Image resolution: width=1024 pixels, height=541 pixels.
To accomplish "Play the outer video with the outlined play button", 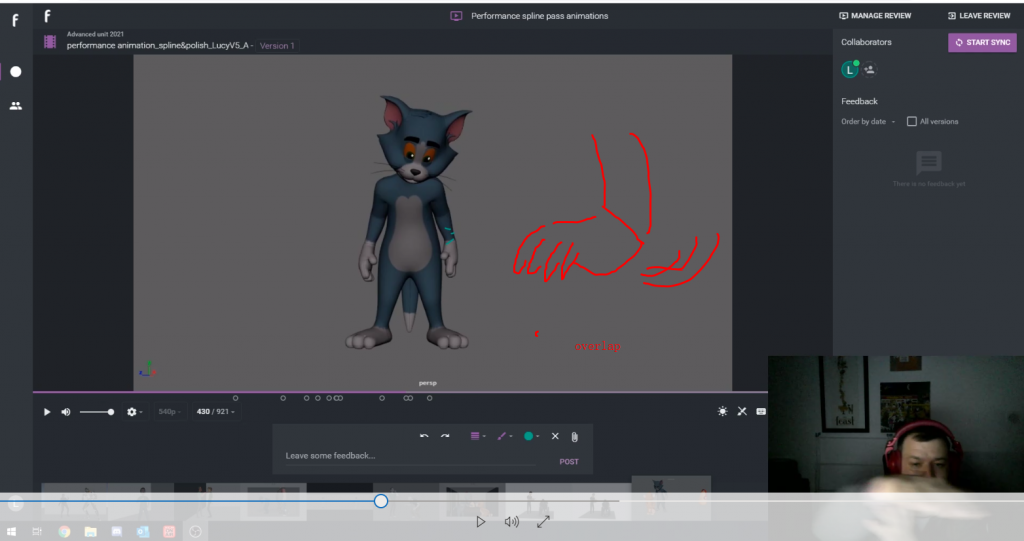I will click(x=481, y=521).
